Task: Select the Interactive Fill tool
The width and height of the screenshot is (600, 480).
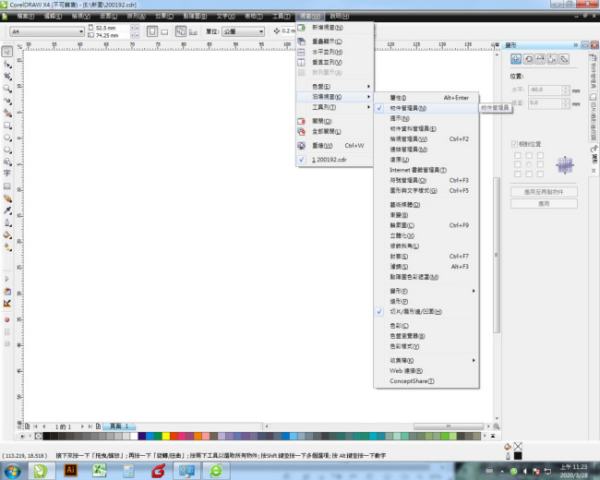Action: pos(7,247)
